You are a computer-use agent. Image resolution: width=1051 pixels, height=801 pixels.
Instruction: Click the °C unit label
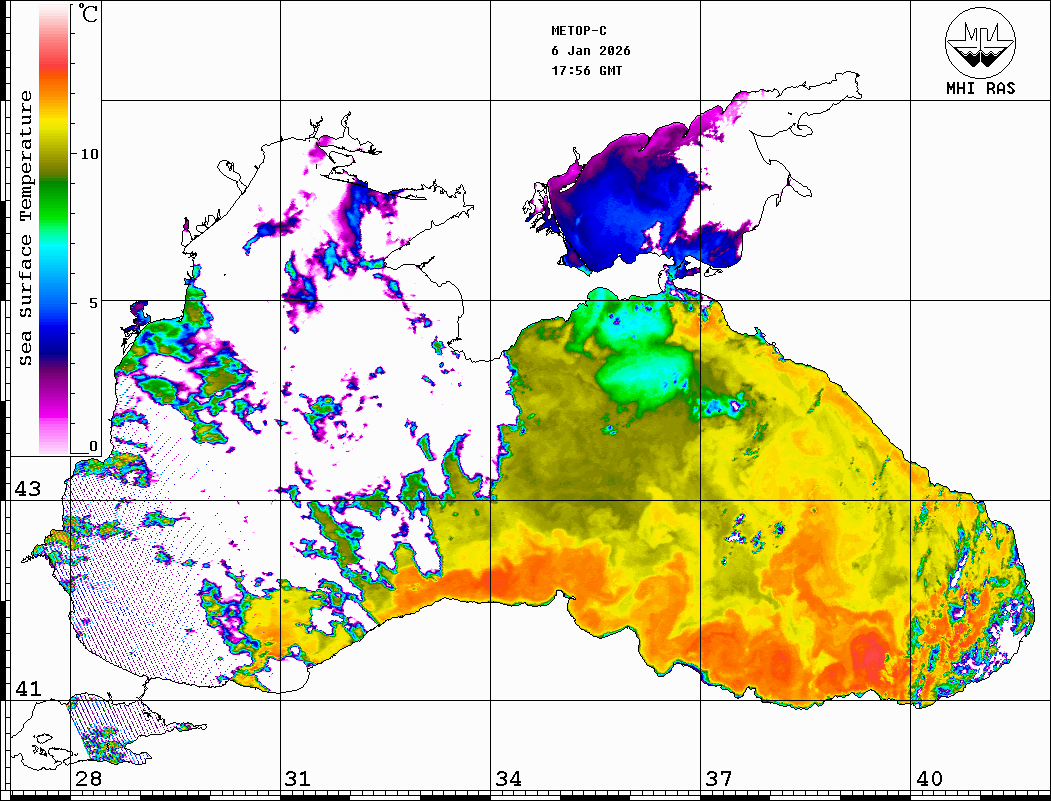click(89, 16)
